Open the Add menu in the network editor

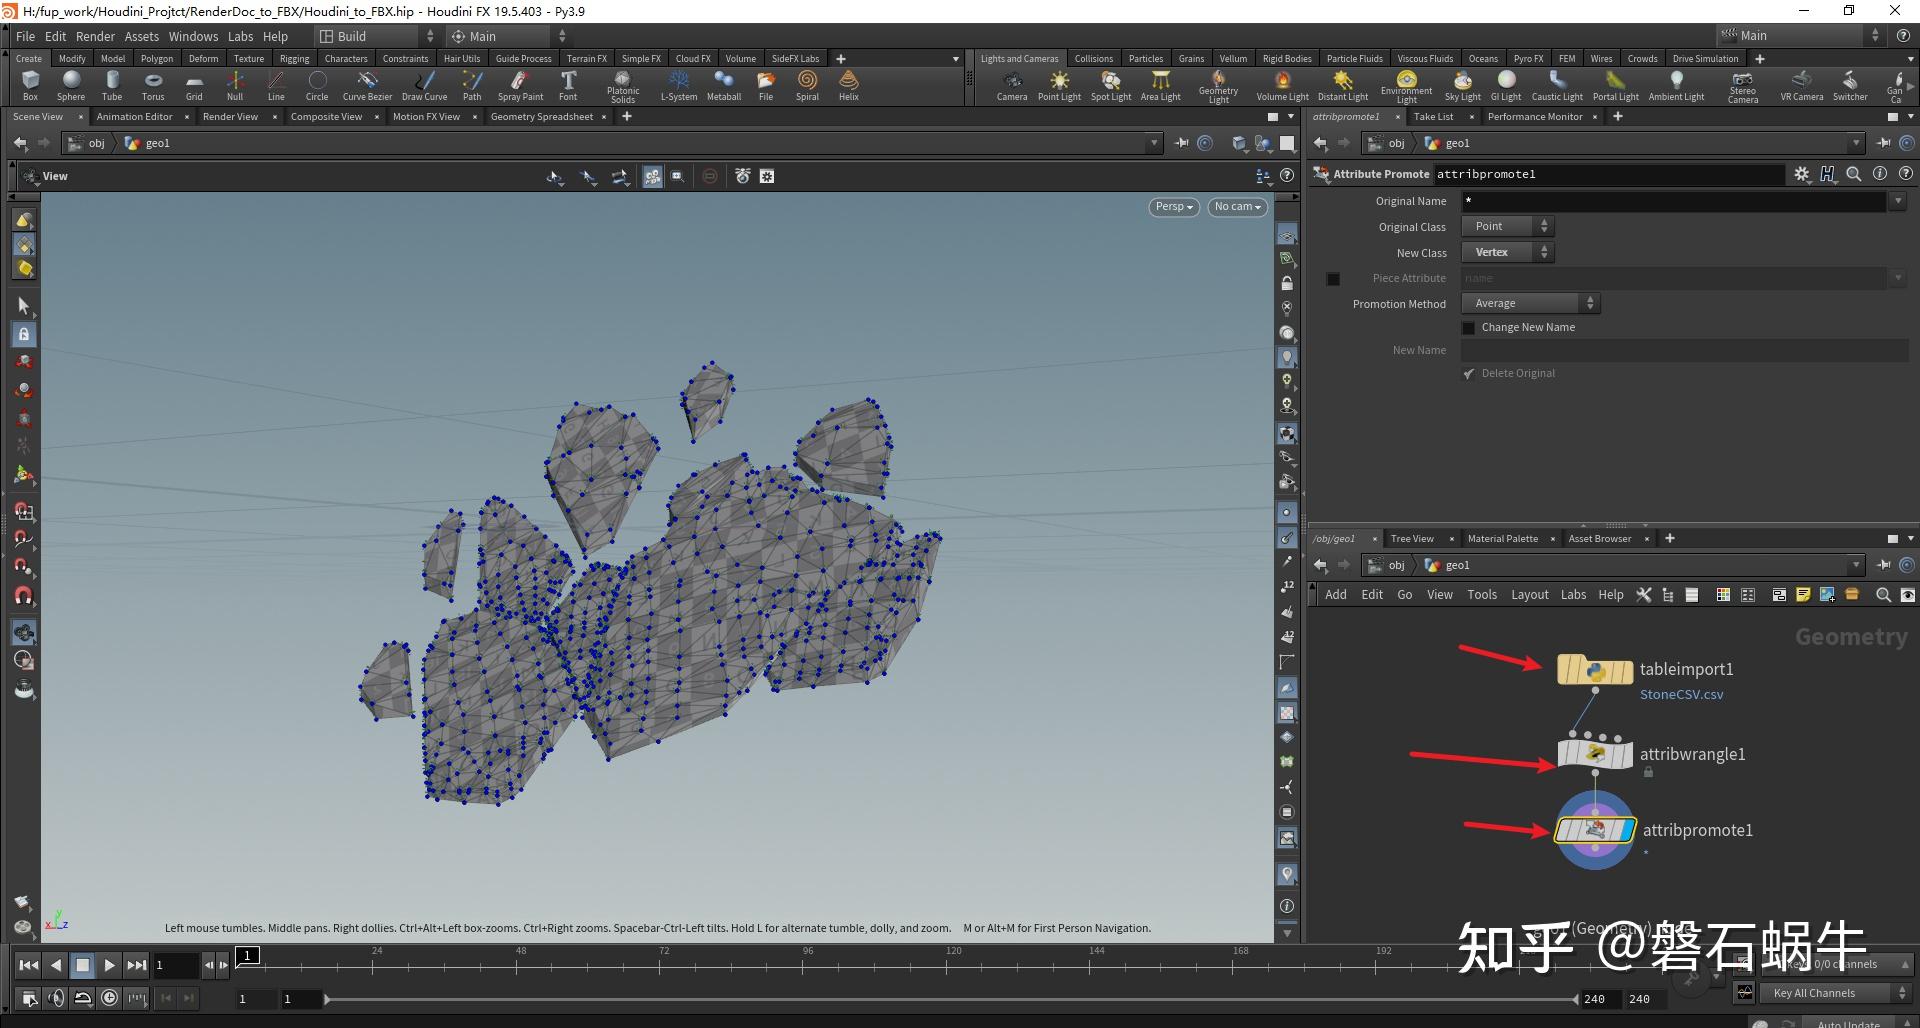point(1335,594)
